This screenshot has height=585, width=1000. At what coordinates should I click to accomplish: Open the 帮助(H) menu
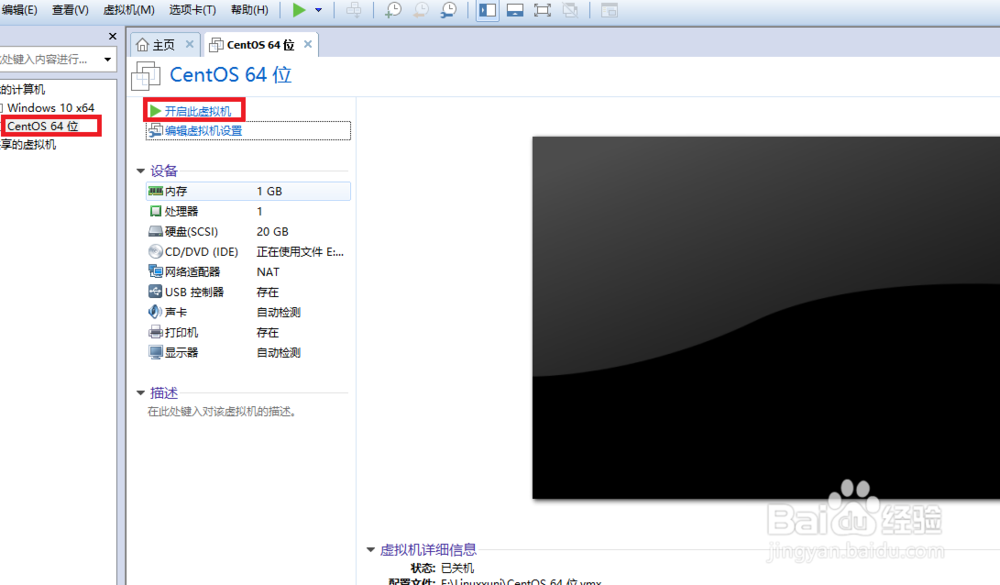click(249, 10)
